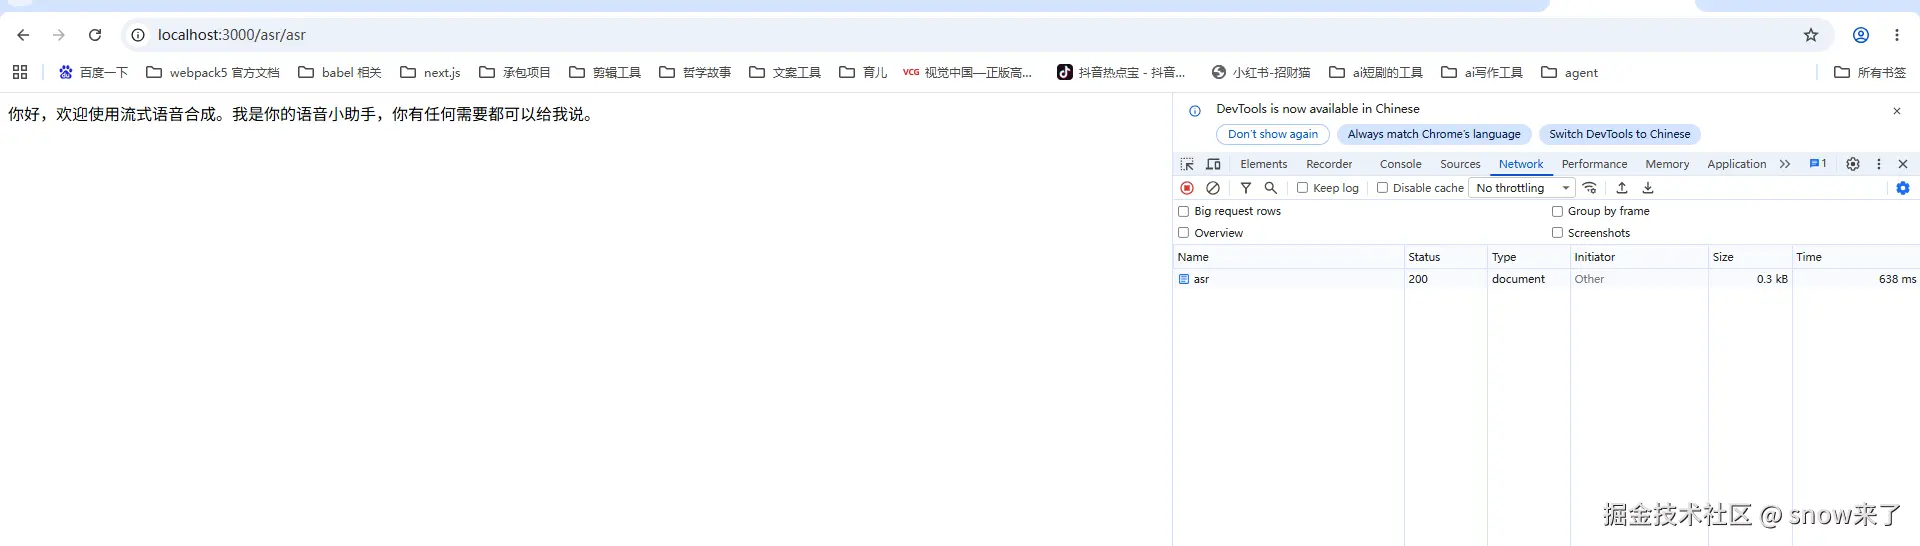This screenshot has height=546, width=1920.
Task: Sort requests by the Size column header
Action: 1750,257
